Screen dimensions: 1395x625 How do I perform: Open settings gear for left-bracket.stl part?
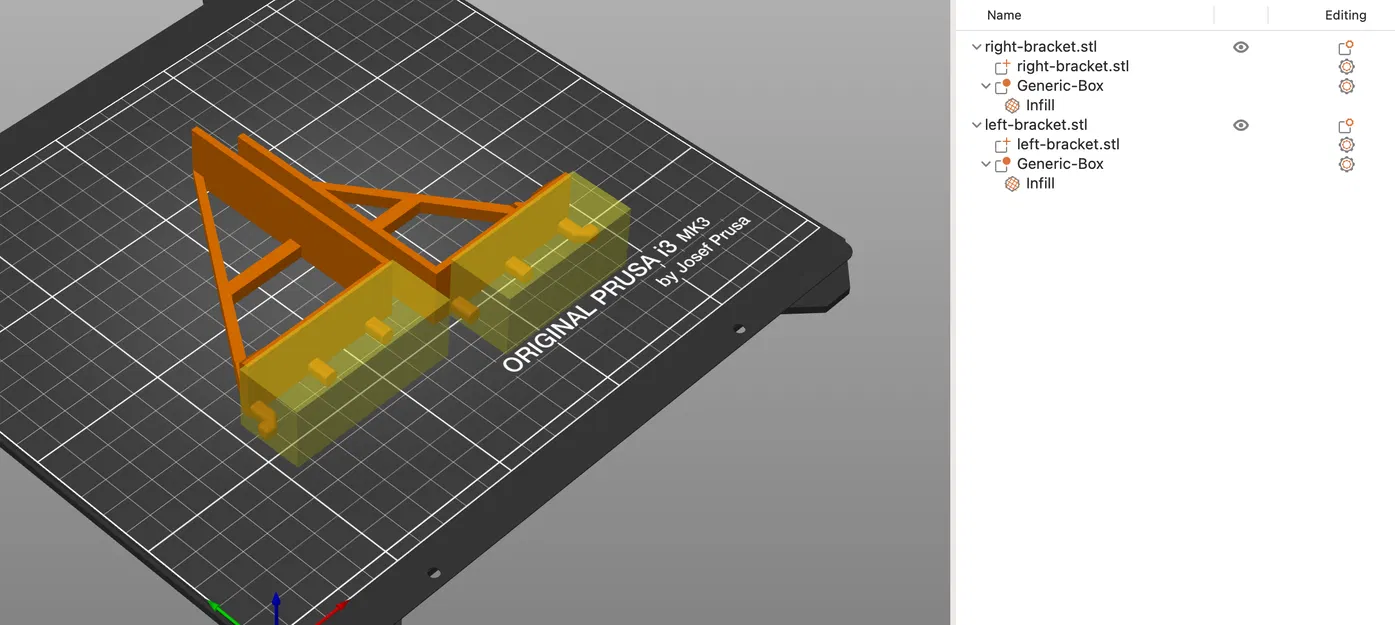pyautogui.click(x=1346, y=145)
